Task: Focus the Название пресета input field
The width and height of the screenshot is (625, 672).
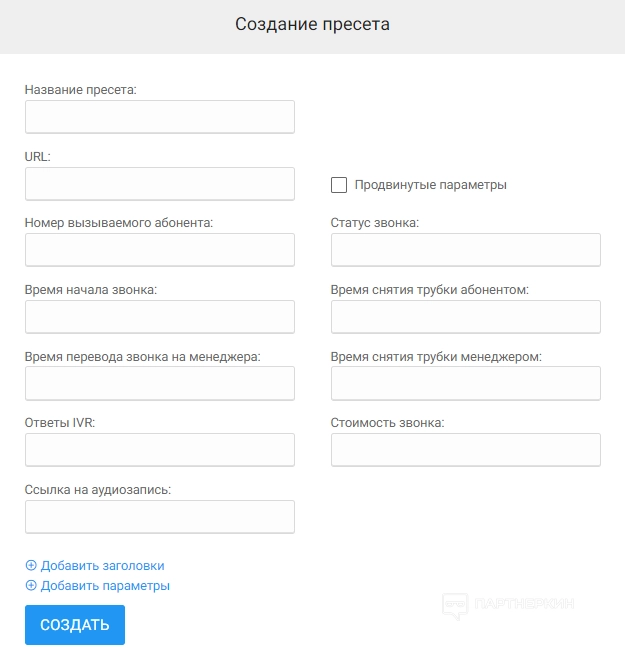Action: (160, 117)
